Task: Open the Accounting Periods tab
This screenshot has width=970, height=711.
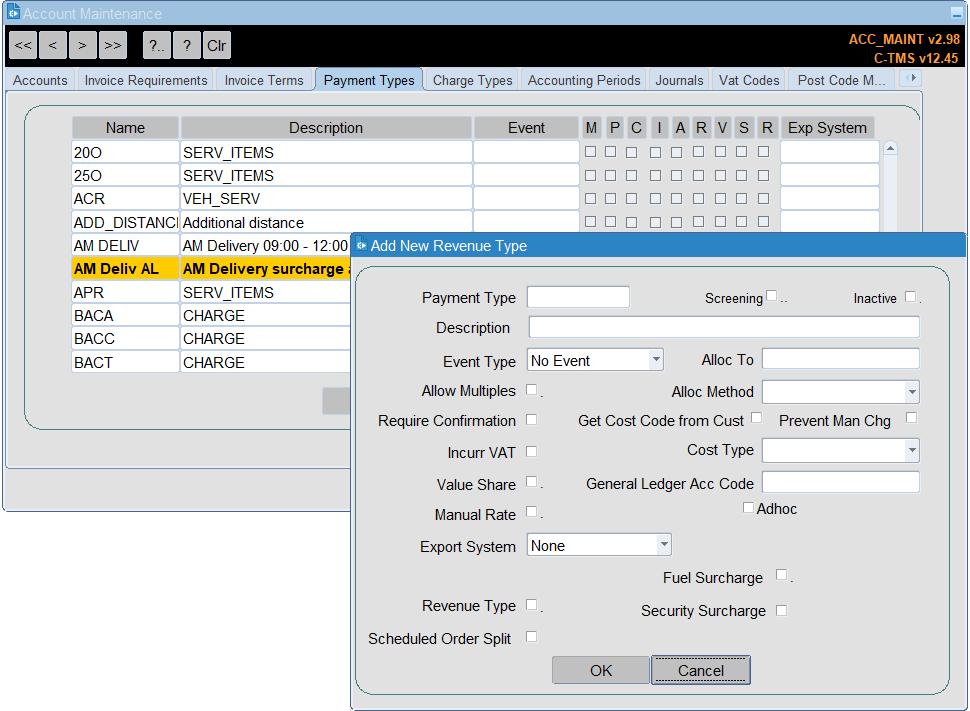Action: pos(584,80)
